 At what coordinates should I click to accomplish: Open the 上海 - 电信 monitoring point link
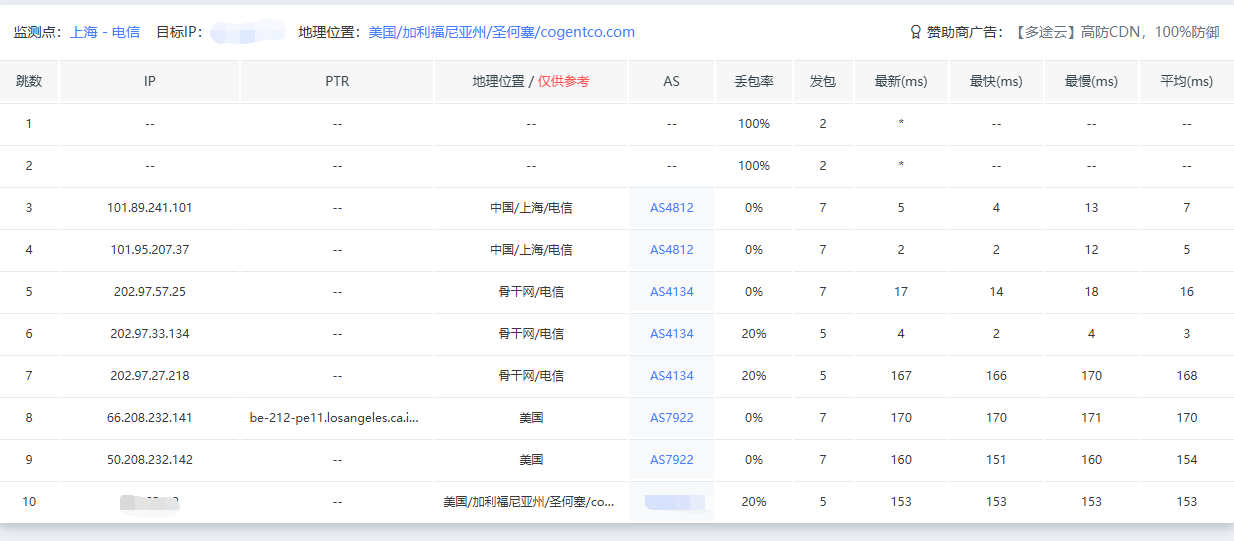(x=105, y=32)
